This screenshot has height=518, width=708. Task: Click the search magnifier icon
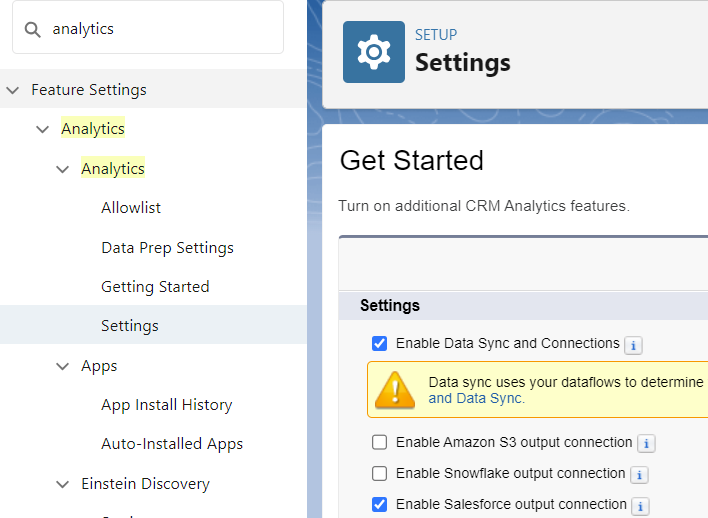pos(33,30)
